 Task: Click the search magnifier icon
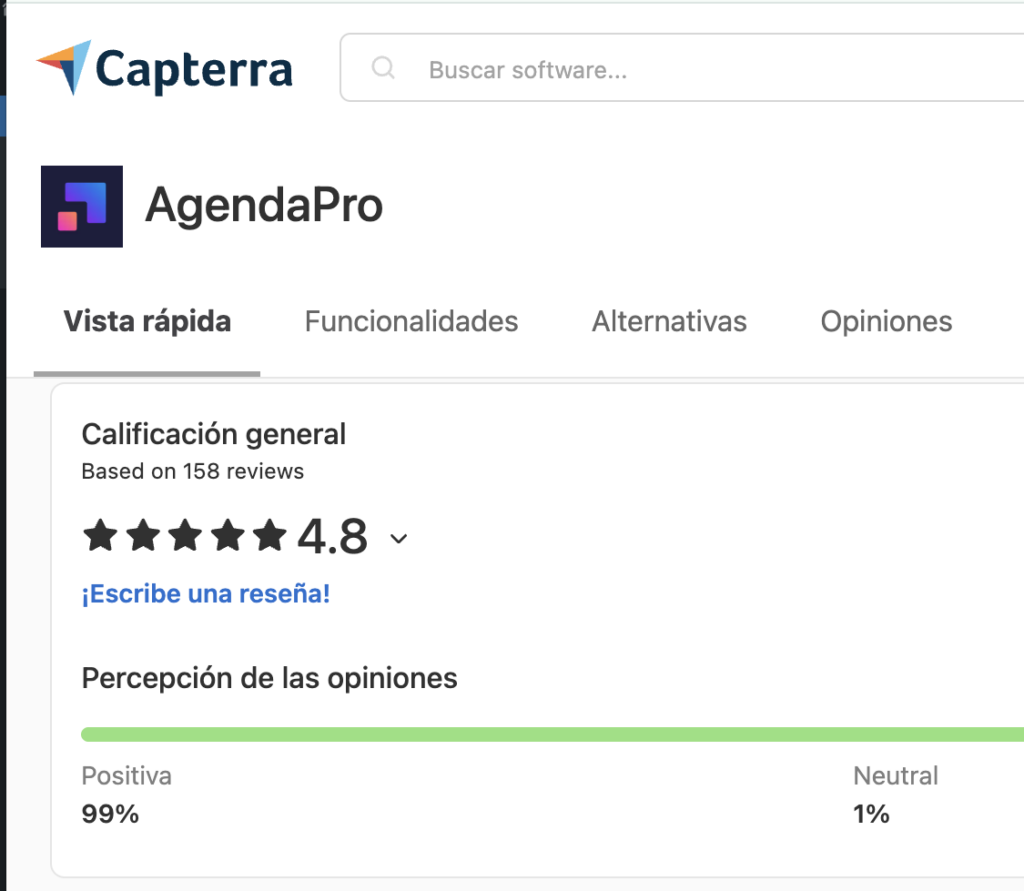[383, 68]
